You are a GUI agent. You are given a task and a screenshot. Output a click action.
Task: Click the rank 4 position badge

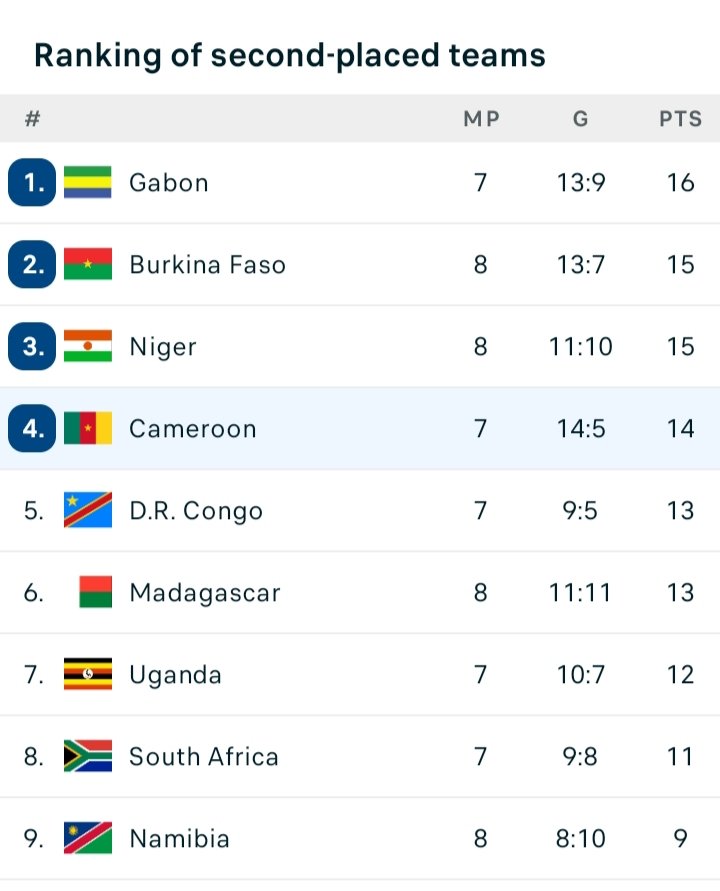point(31,429)
